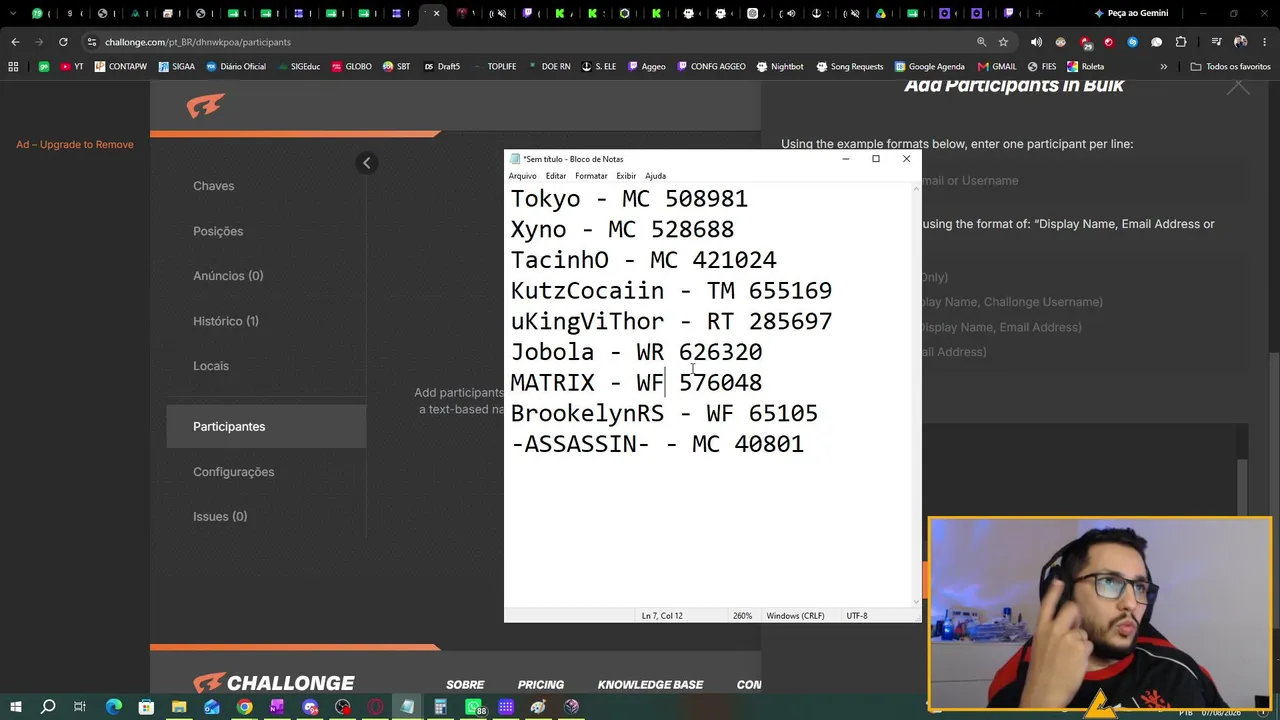1280x720 pixels.
Task: Reload the Challonge page
Action: point(63,42)
